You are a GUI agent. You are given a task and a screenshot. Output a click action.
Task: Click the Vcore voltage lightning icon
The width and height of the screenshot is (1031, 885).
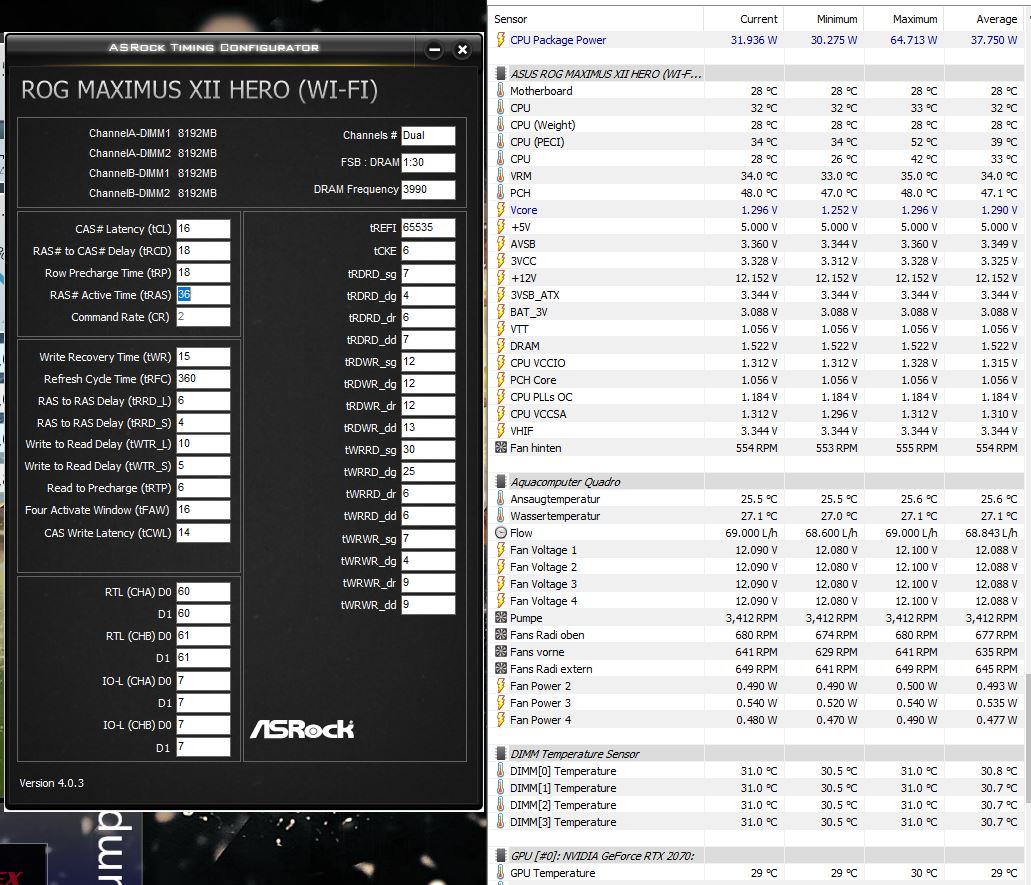pyautogui.click(x=500, y=210)
